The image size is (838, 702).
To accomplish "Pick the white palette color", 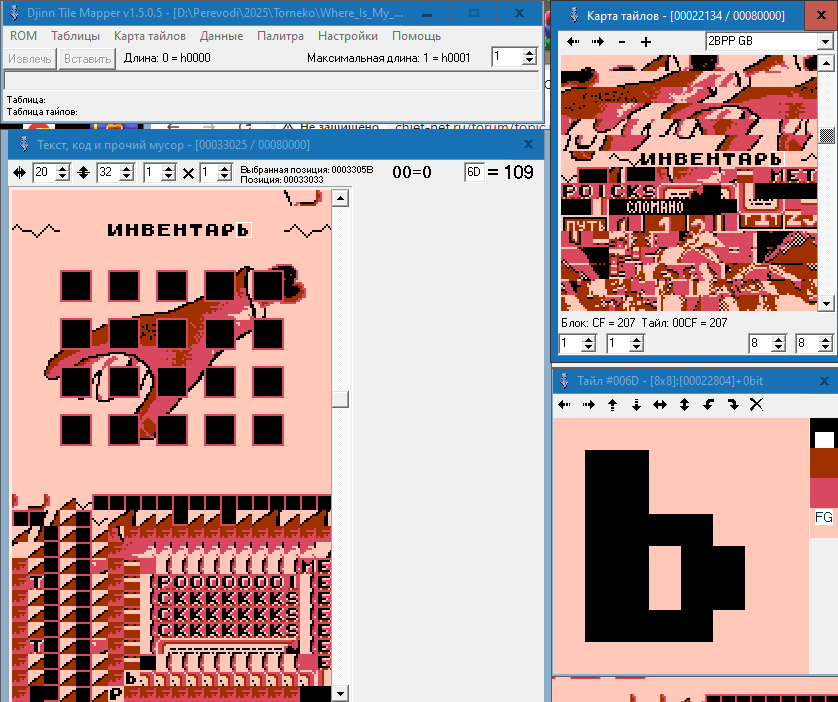I will pos(824,440).
